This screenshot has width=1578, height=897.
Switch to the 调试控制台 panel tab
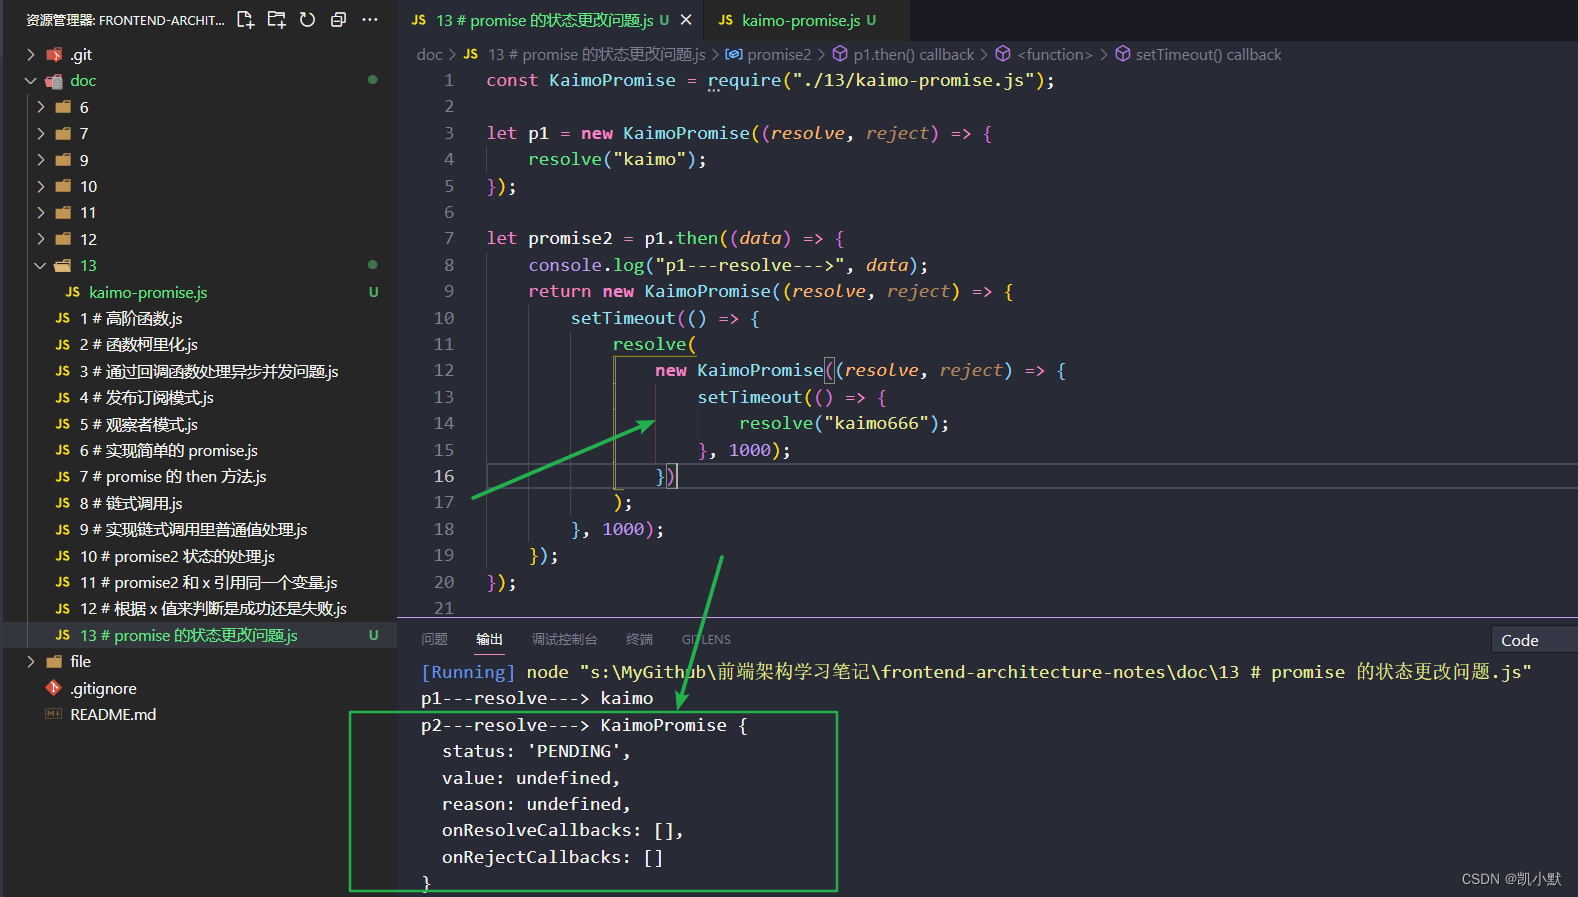click(564, 639)
